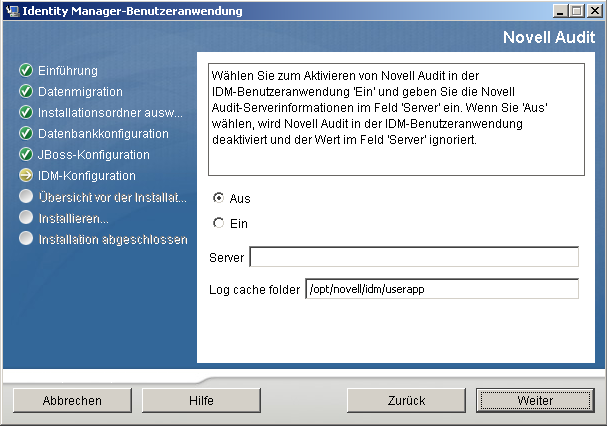The image size is (607, 426).
Task: Click the 'Einführung' step label
Action: coord(68,71)
